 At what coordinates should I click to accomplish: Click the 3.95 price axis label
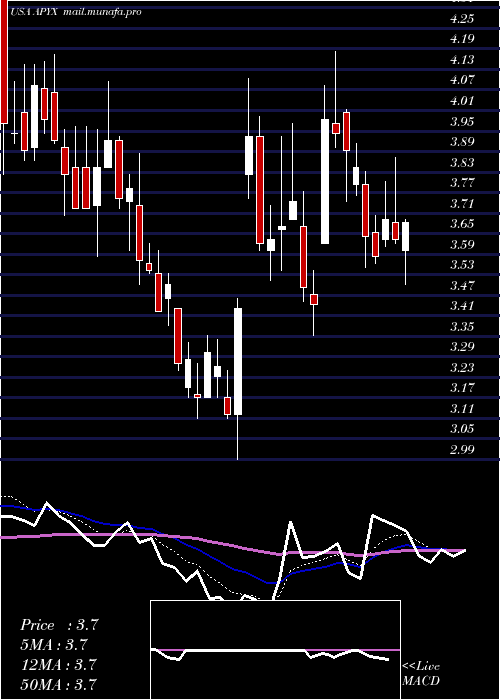pos(462,121)
